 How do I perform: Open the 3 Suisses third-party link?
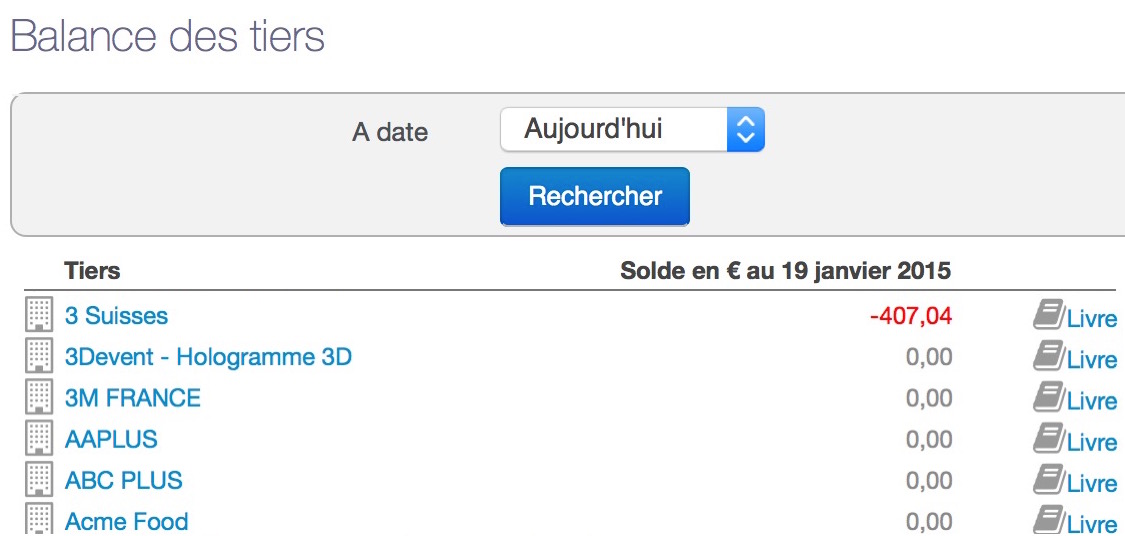pos(116,316)
